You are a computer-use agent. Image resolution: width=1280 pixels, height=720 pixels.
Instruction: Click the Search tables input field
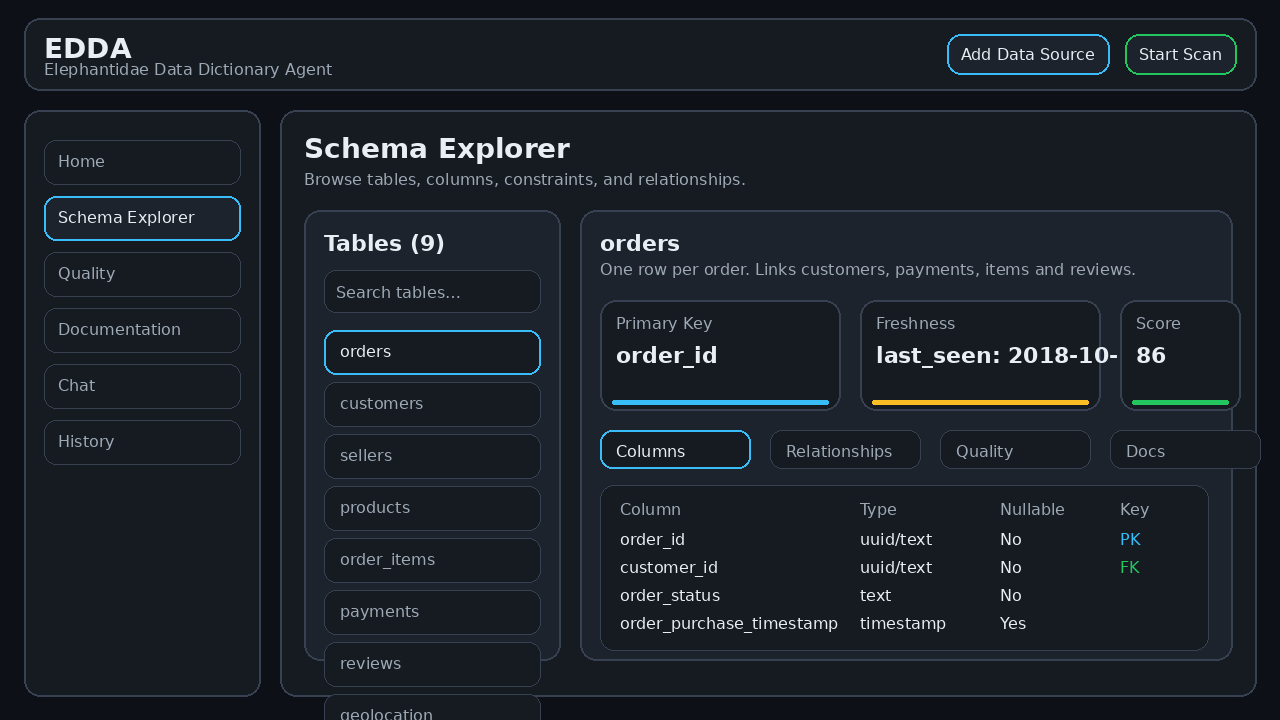coord(432,291)
